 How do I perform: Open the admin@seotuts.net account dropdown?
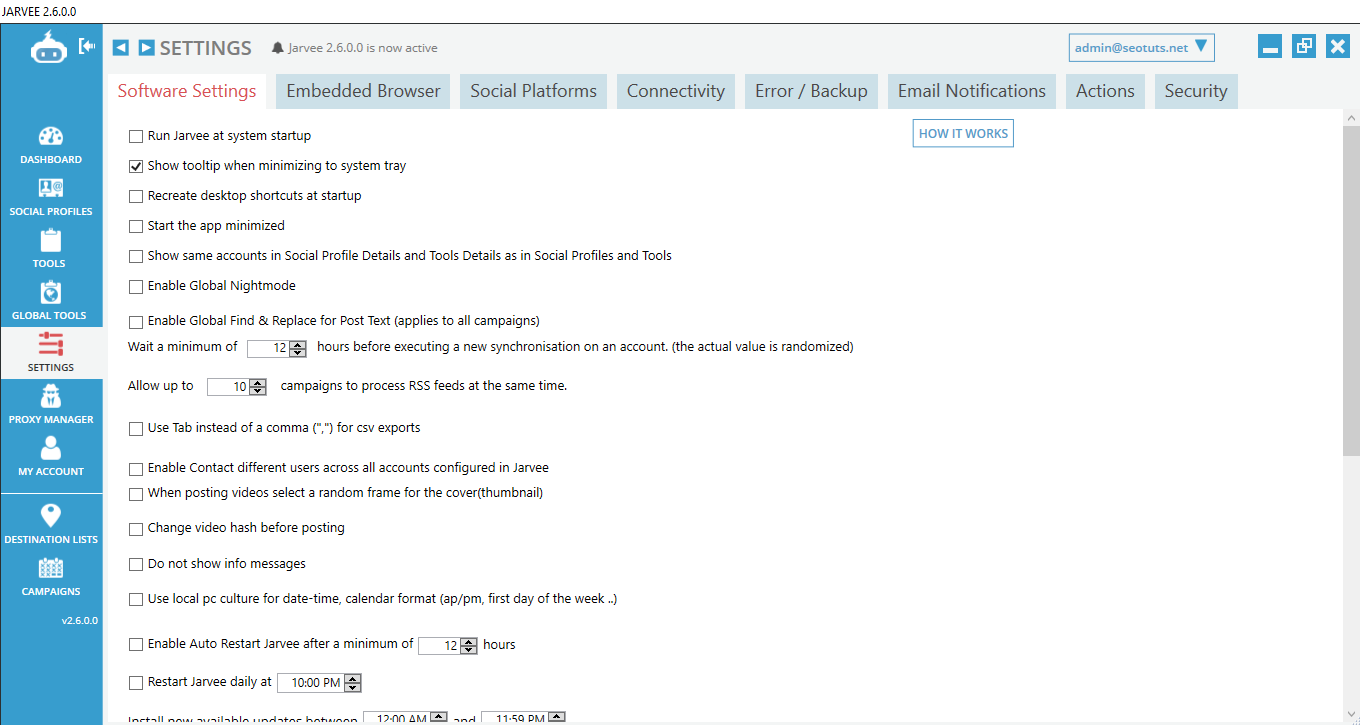click(x=1141, y=47)
